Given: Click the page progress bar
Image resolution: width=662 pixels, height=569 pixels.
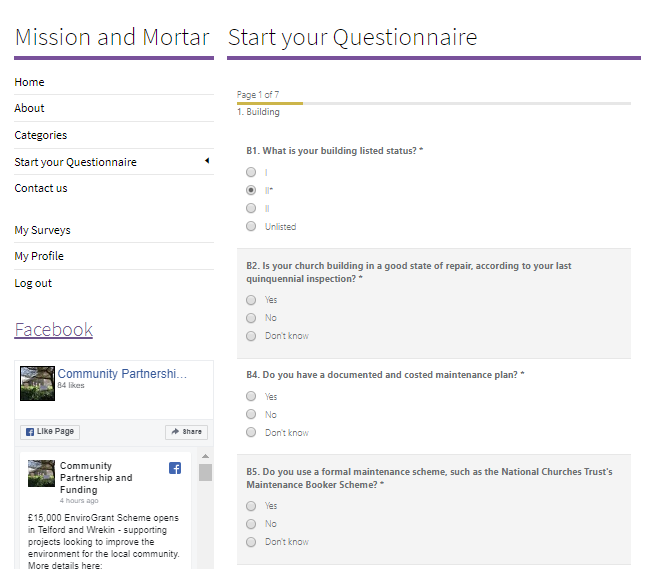Looking at the screenshot, I should pos(434,103).
